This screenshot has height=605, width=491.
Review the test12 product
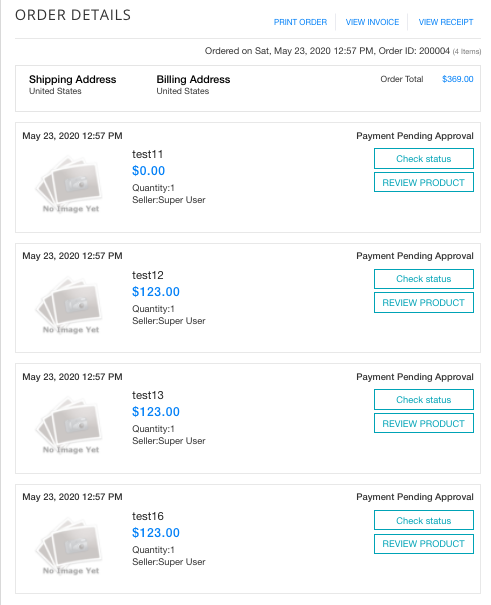424,303
